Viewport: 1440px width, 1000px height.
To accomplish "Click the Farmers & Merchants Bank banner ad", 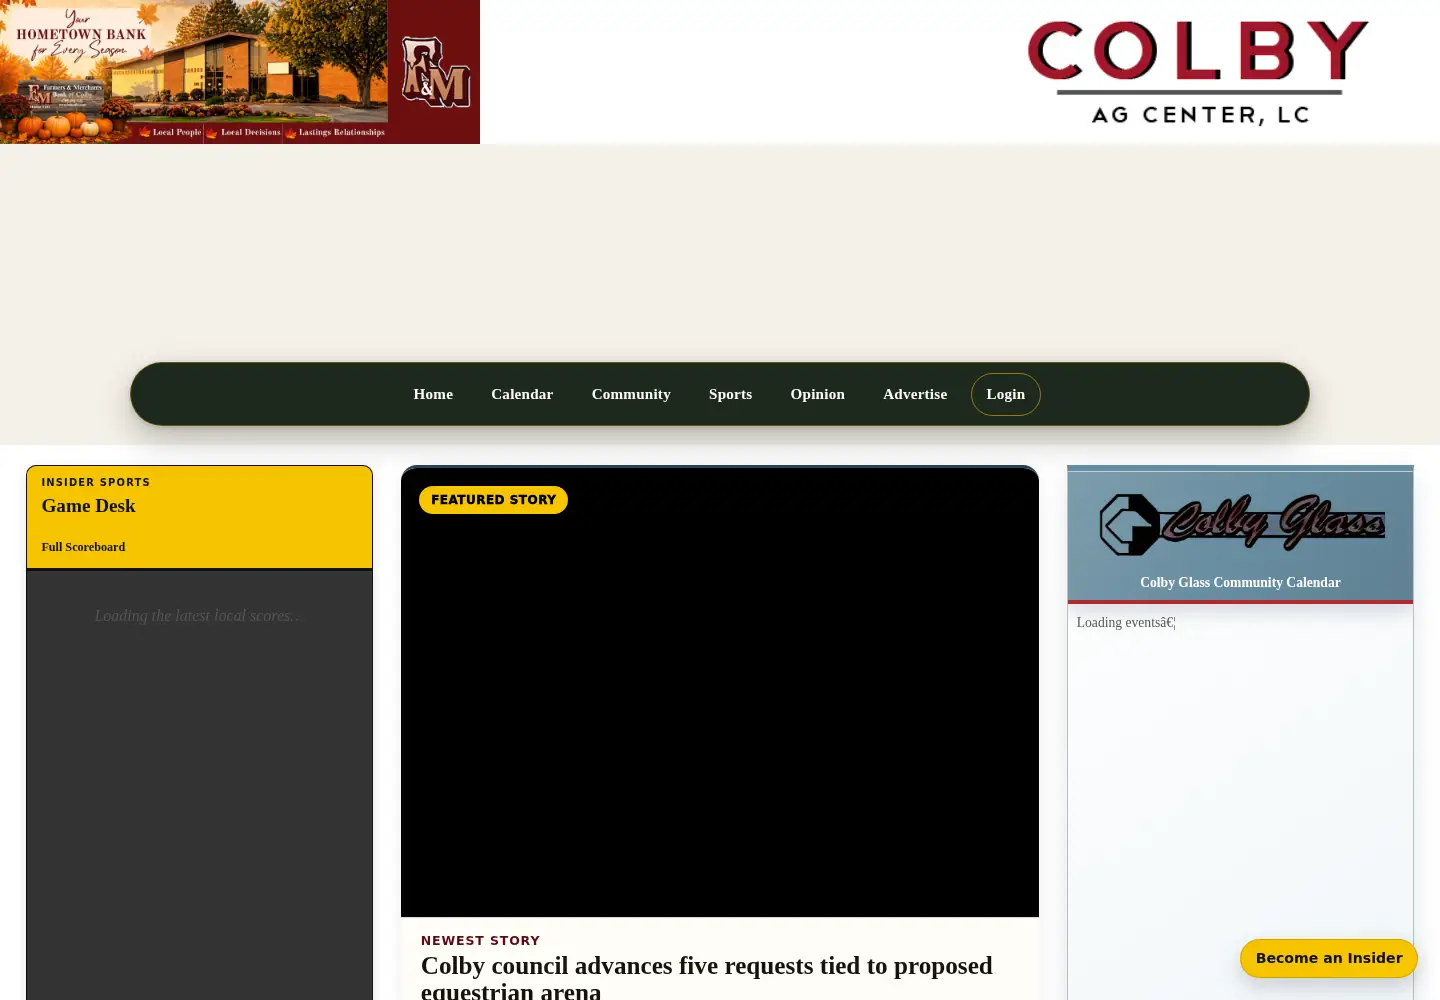I will (x=240, y=72).
